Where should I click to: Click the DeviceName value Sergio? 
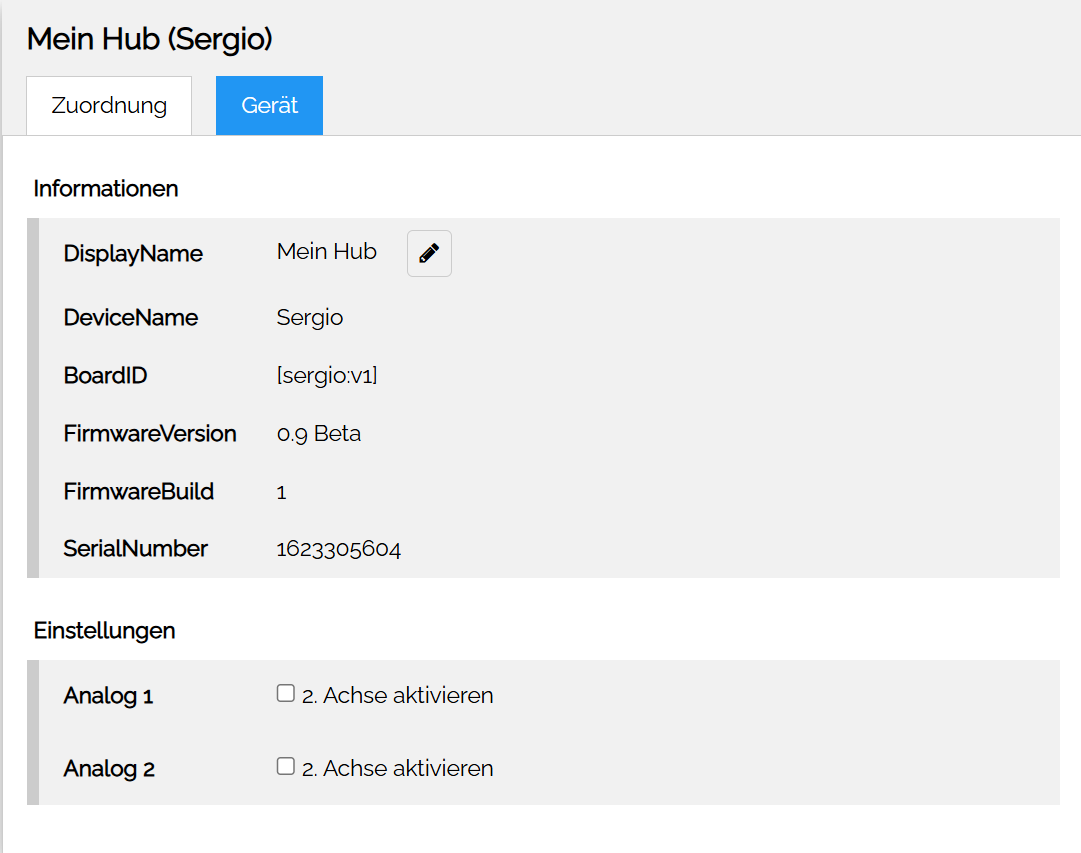(x=309, y=317)
